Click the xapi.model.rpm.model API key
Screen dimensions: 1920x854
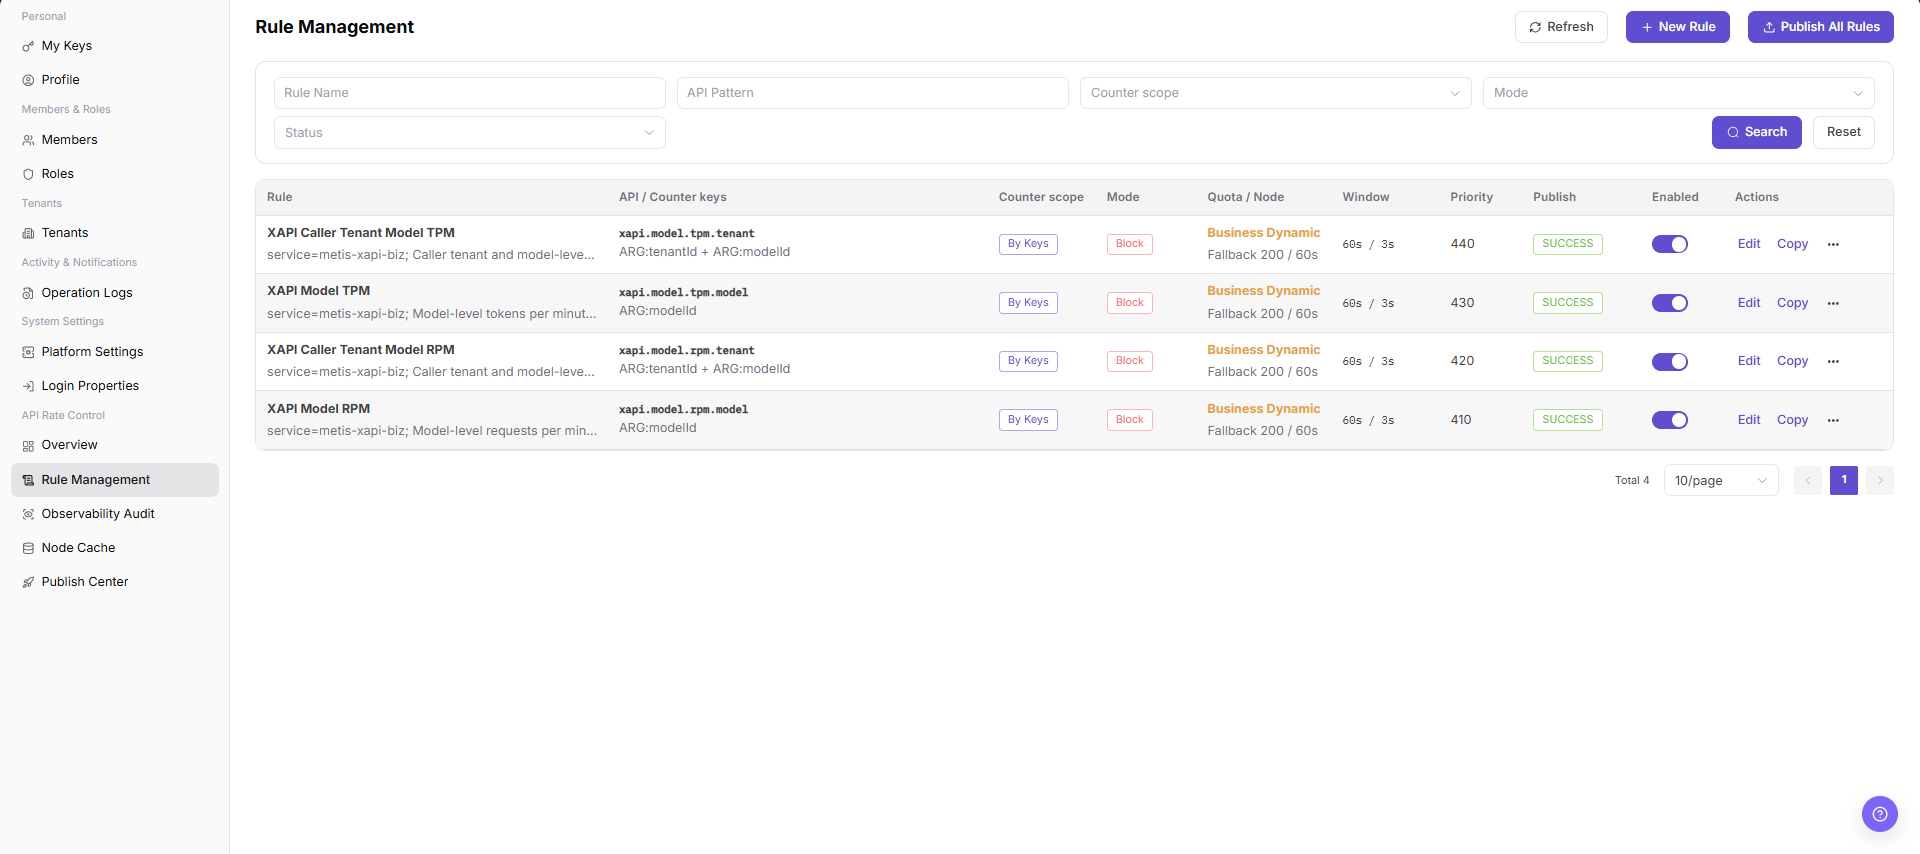pos(683,410)
